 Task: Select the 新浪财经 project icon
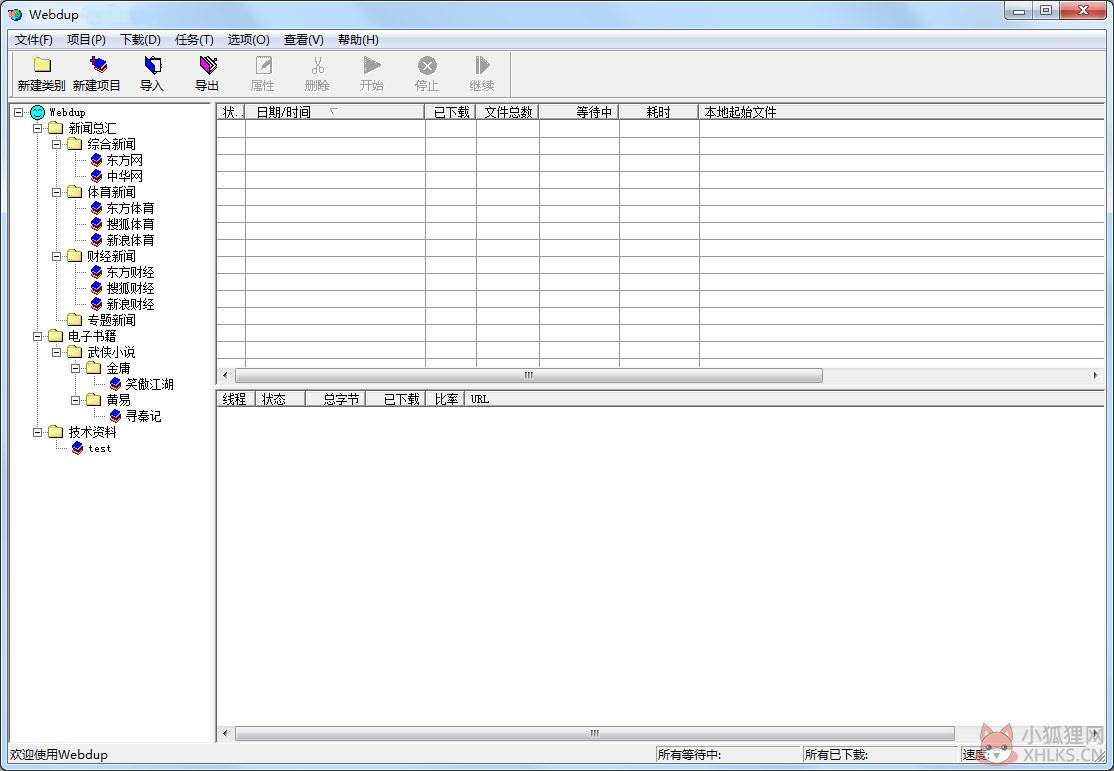[97, 304]
